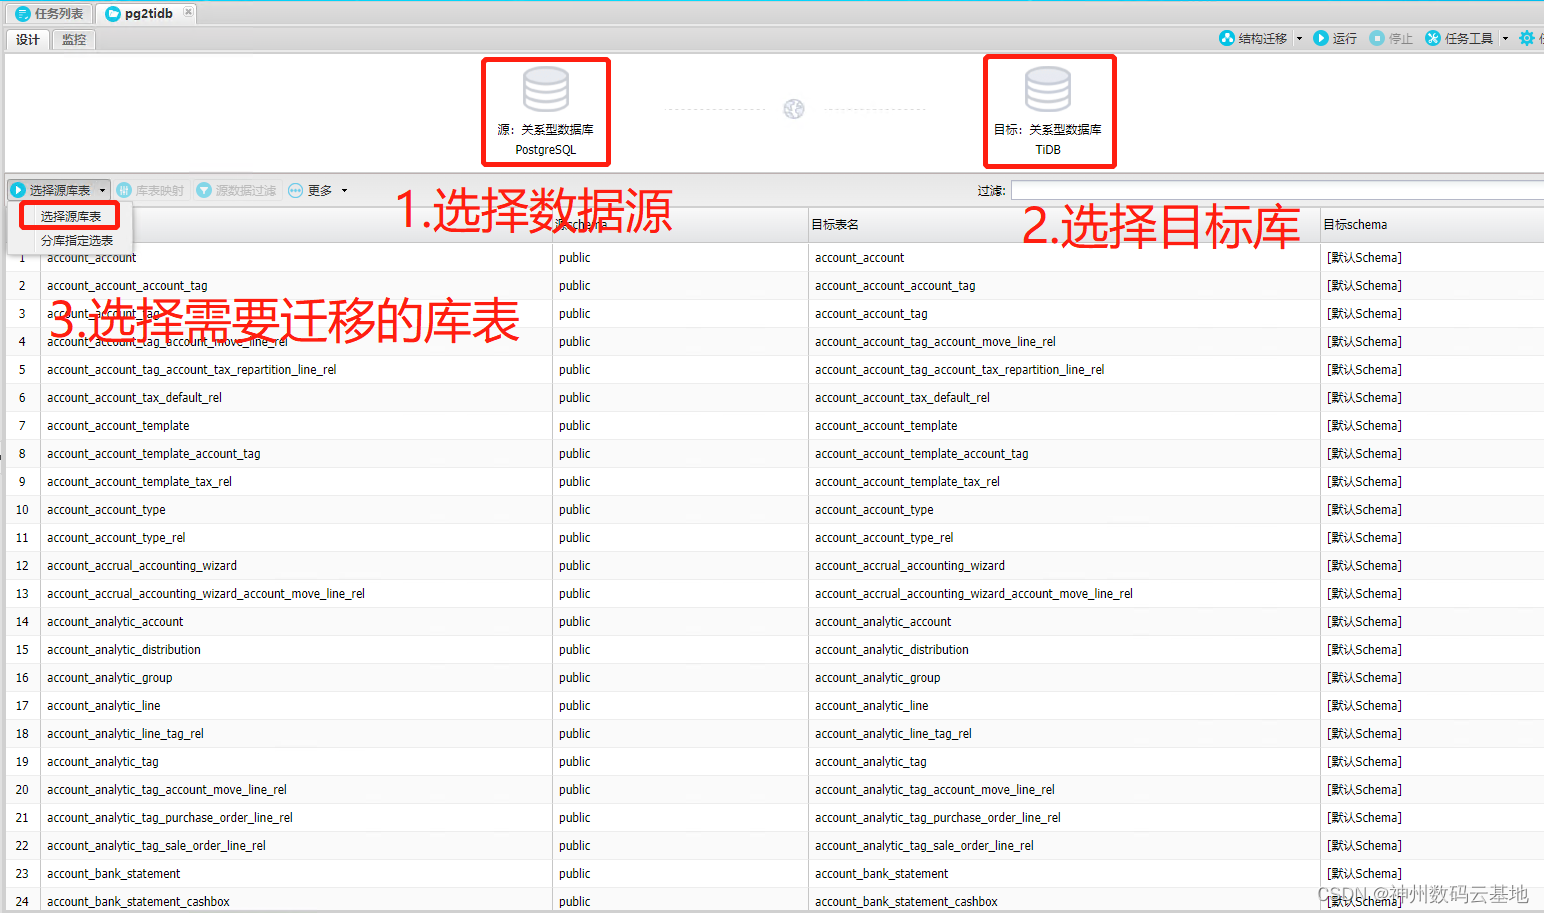The width and height of the screenshot is (1544, 913).
Task: Click the 更多 ellipsis icon
Action: [296, 190]
